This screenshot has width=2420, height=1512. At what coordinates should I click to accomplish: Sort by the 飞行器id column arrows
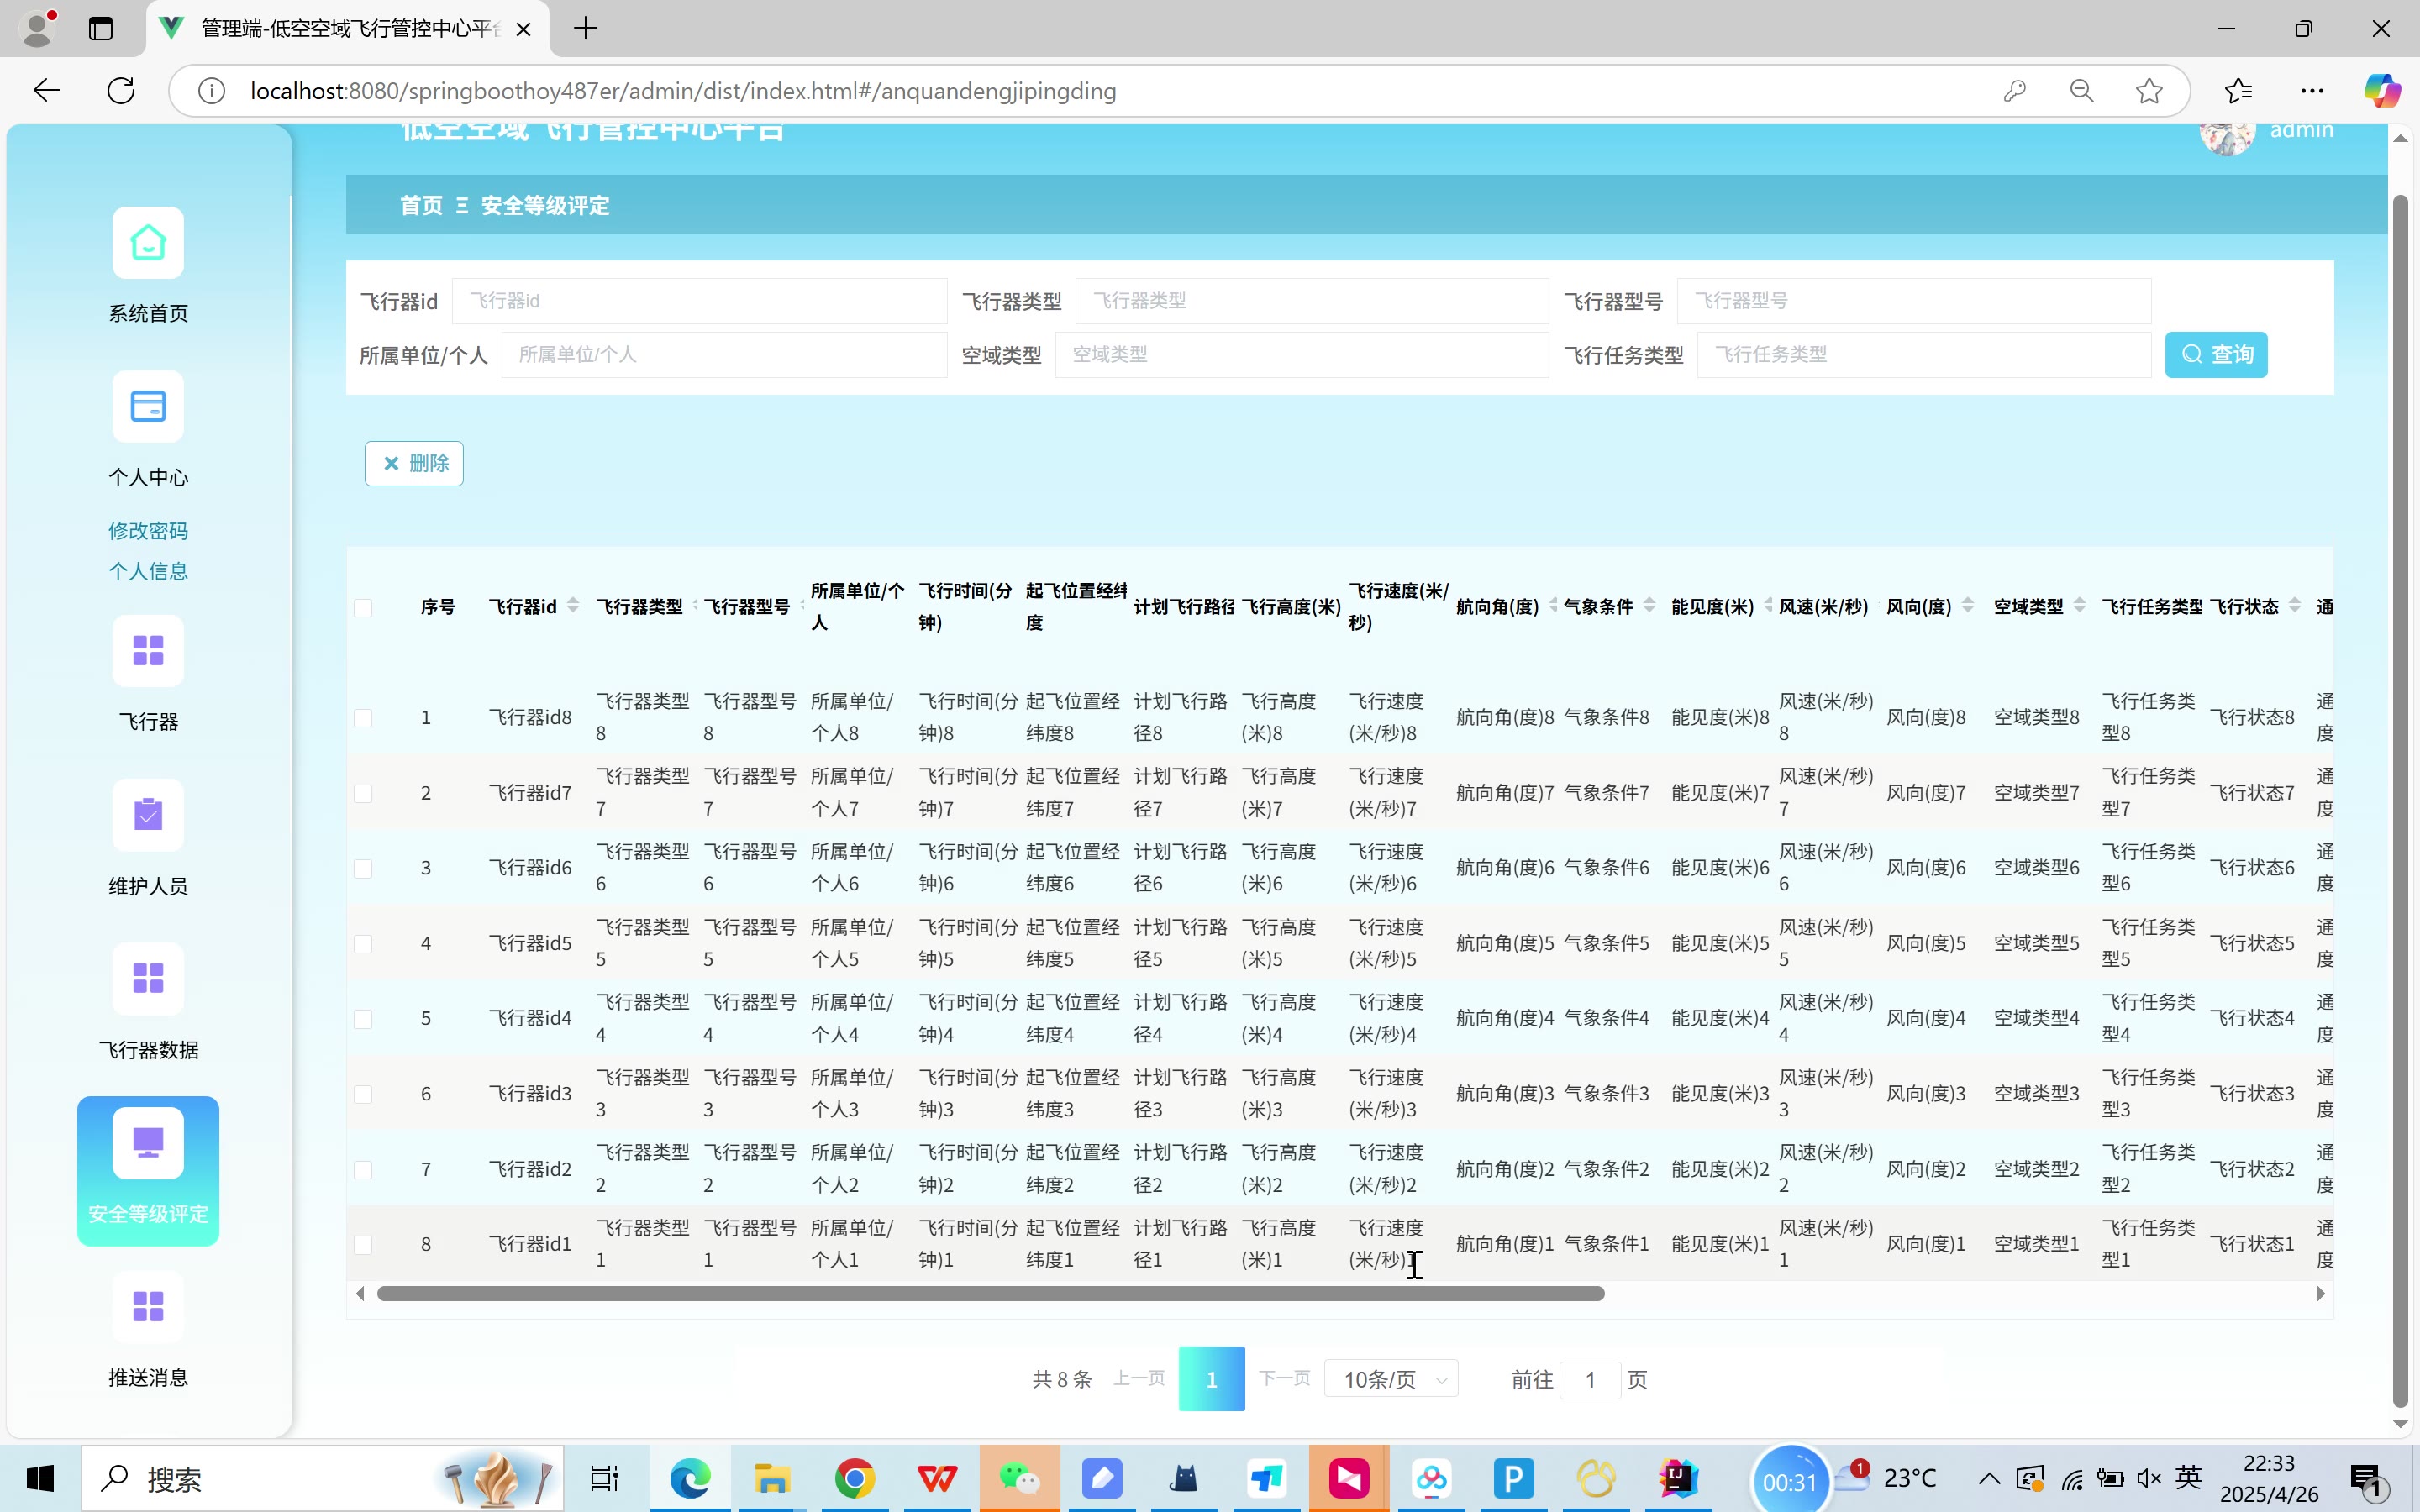click(573, 606)
